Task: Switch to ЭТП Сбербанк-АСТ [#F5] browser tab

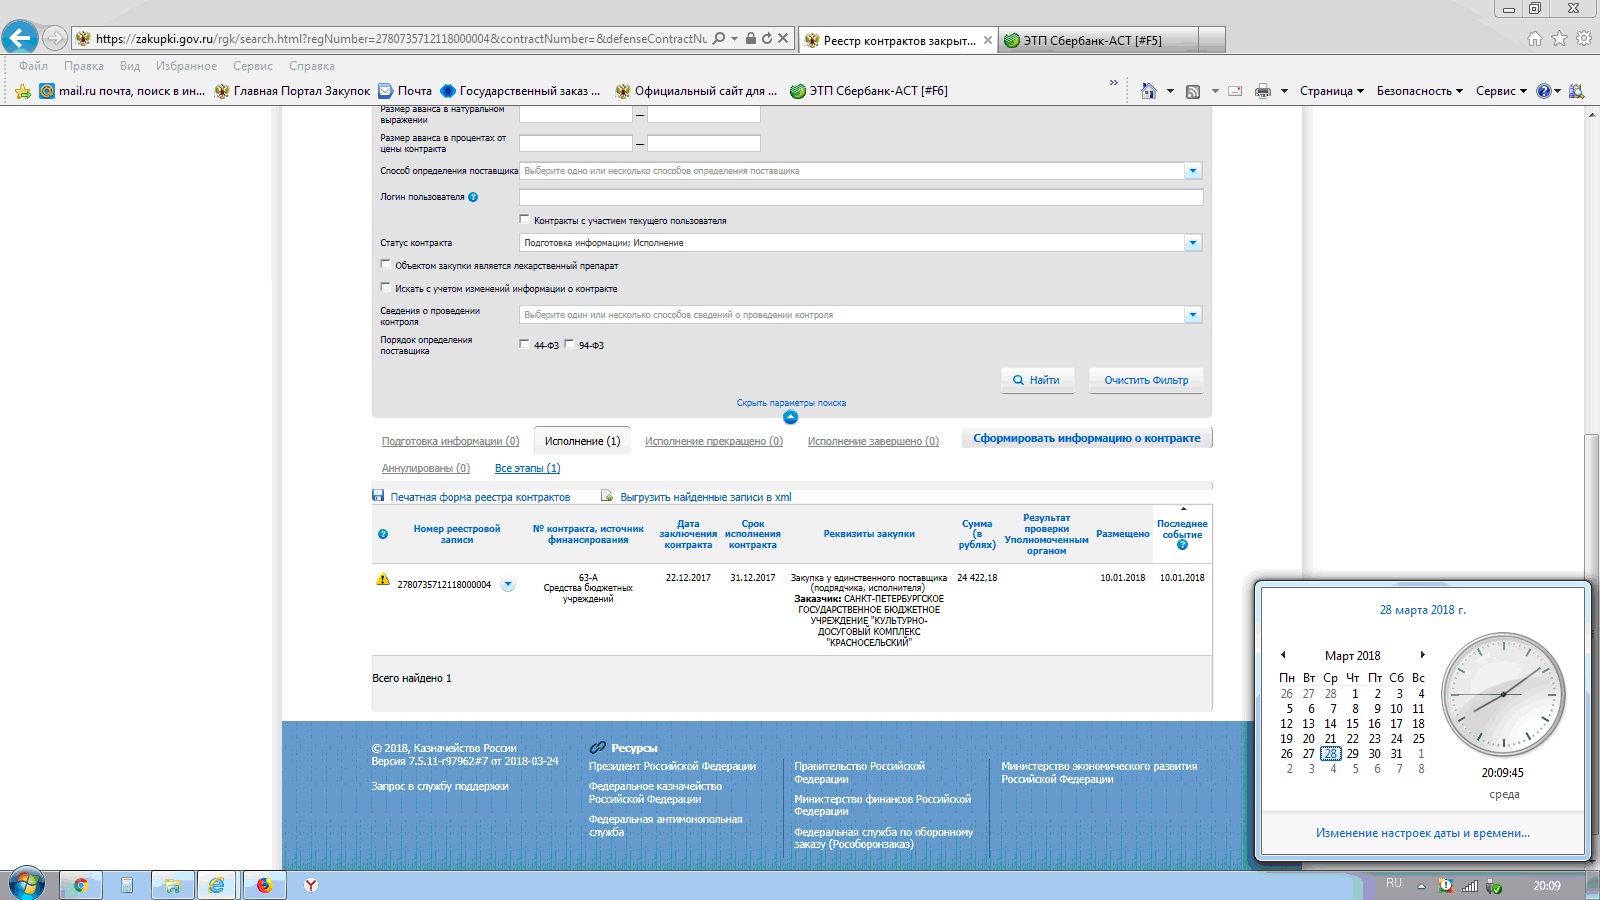Action: (1099, 40)
